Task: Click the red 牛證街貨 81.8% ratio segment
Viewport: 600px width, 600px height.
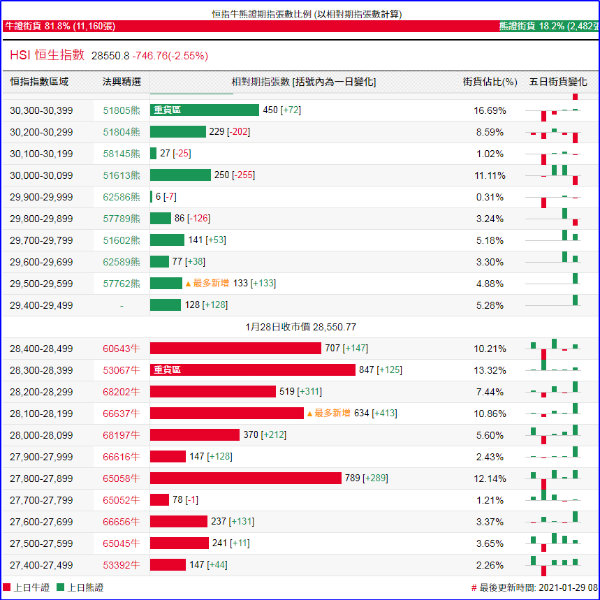Action: click(x=251, y=26)
